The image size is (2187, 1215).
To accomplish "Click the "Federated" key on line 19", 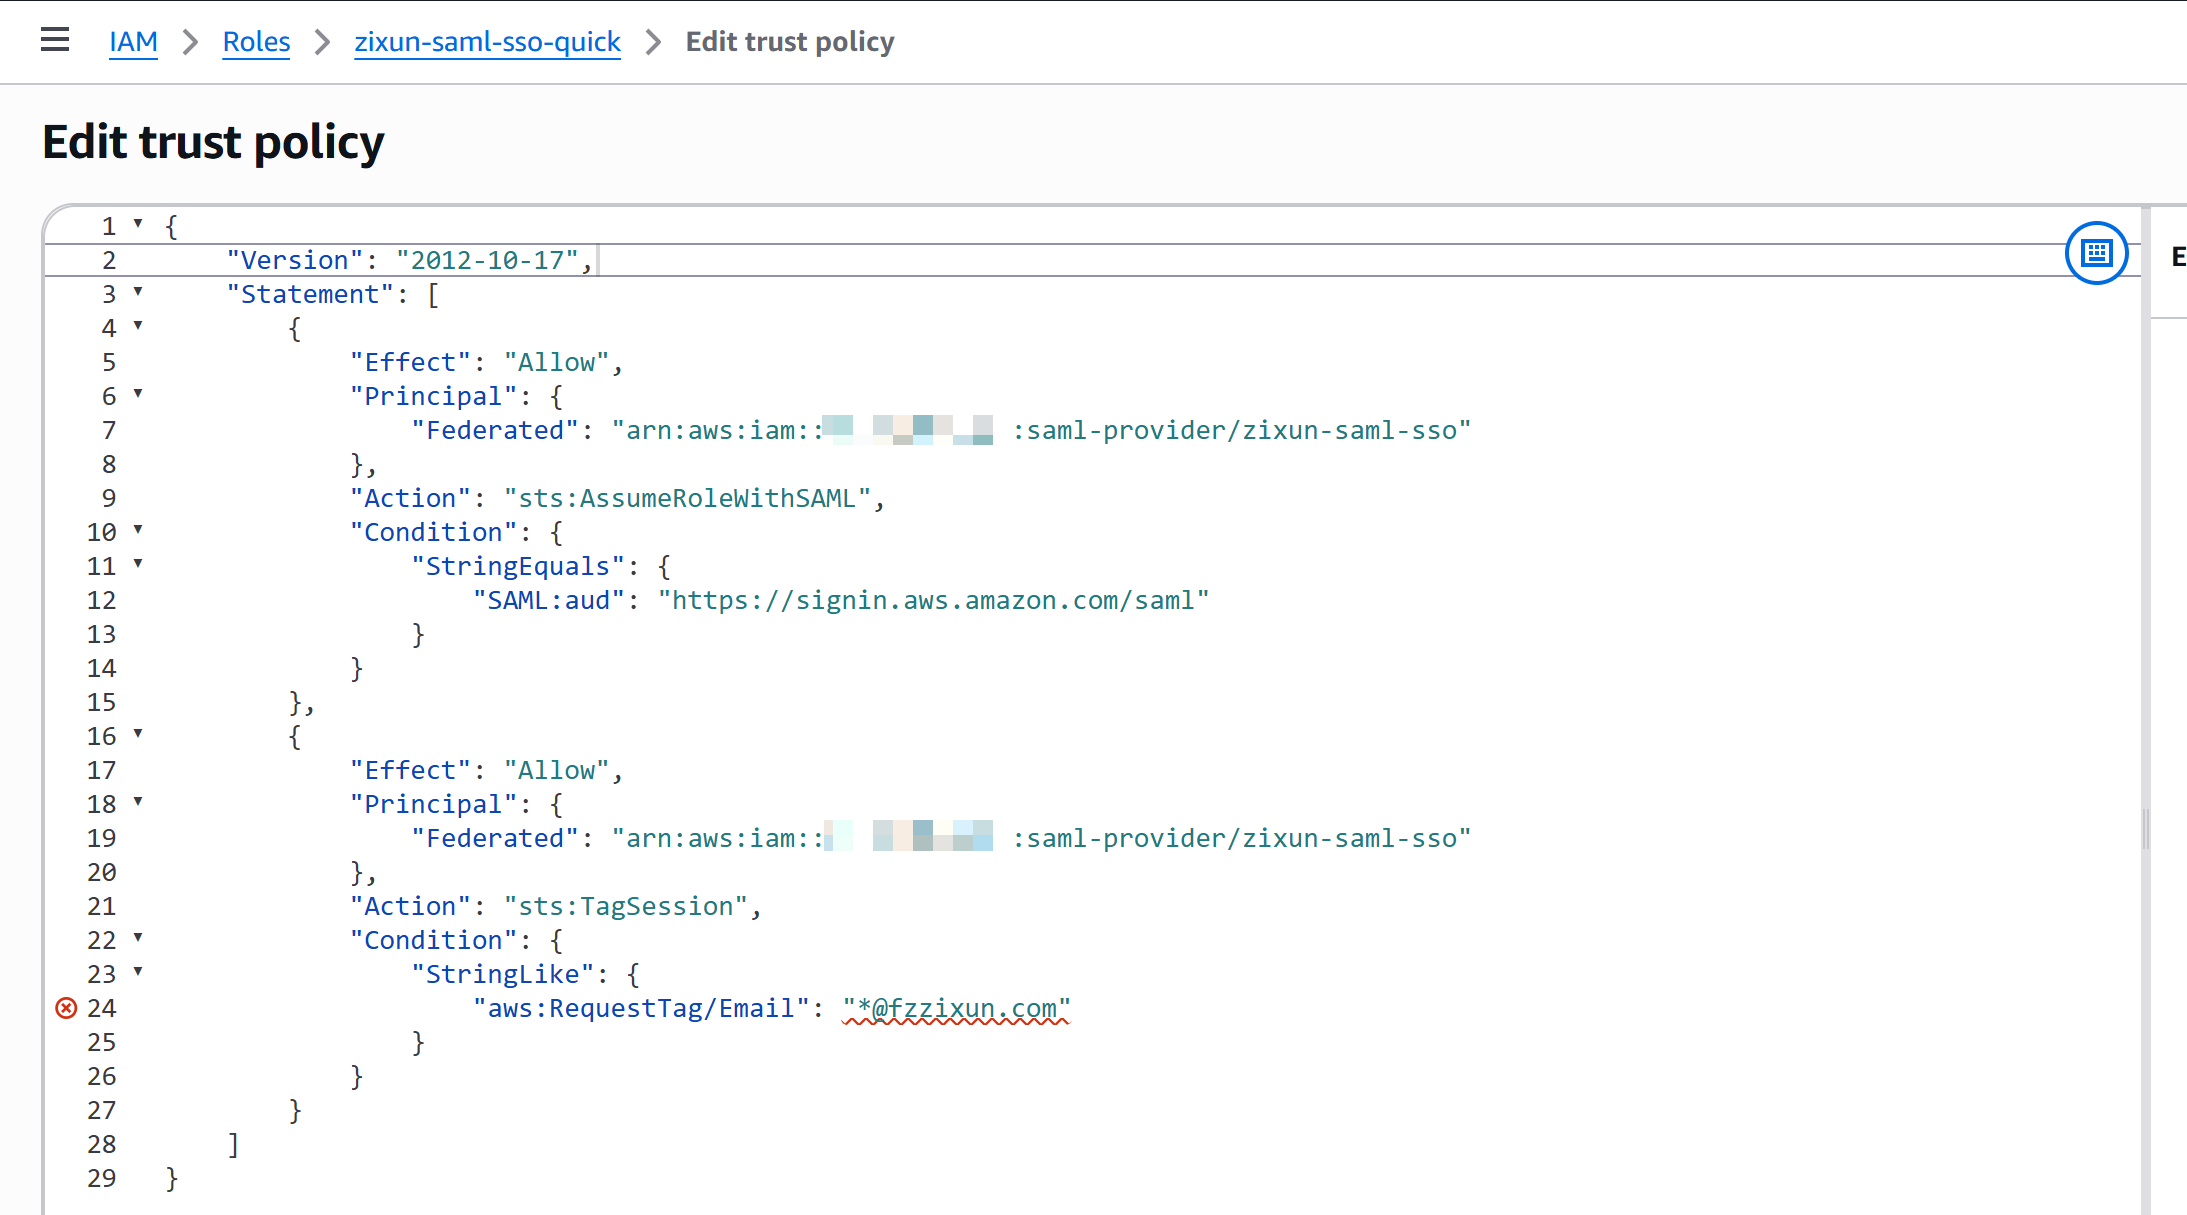I will click(495, 838).
